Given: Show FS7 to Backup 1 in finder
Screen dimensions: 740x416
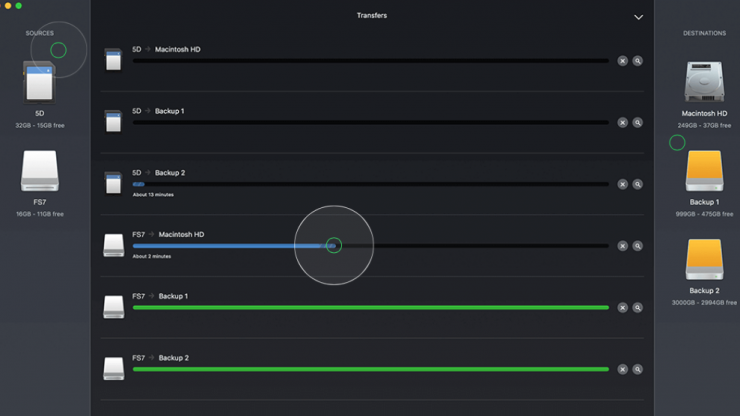Looking at the screenshot, I should [637, 308].
